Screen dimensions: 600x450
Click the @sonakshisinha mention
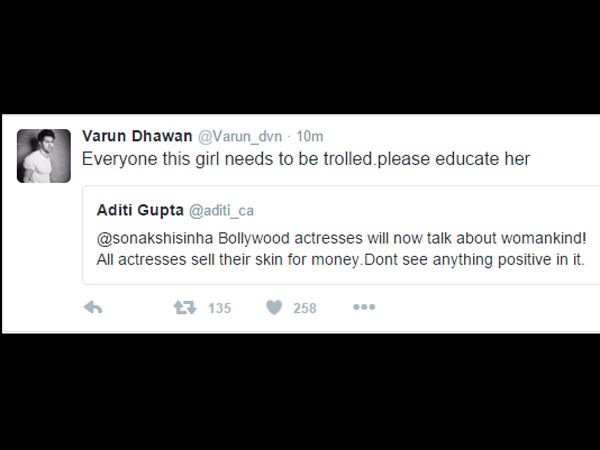coord(154,236)
